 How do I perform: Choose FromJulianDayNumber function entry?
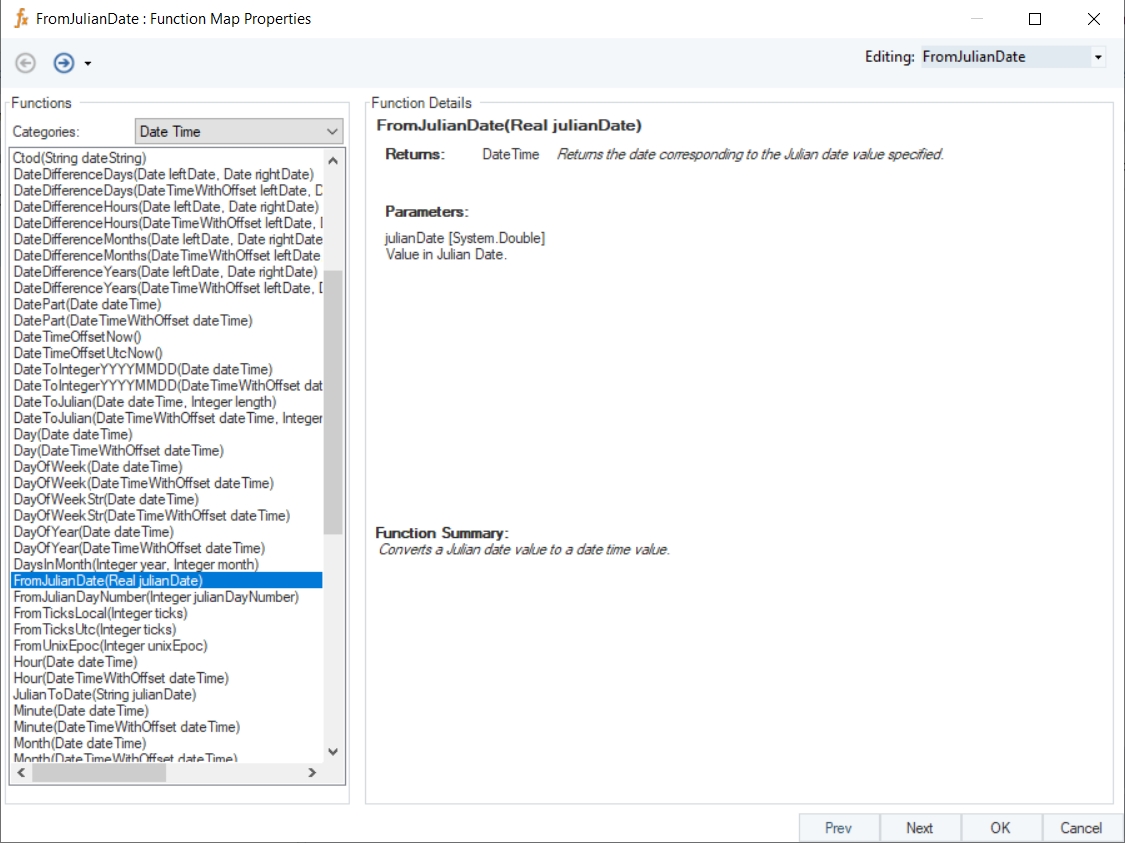(156, 597)
